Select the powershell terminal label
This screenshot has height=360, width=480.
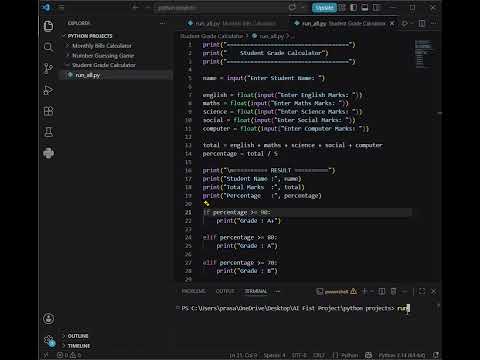click(x=337, y=292)
